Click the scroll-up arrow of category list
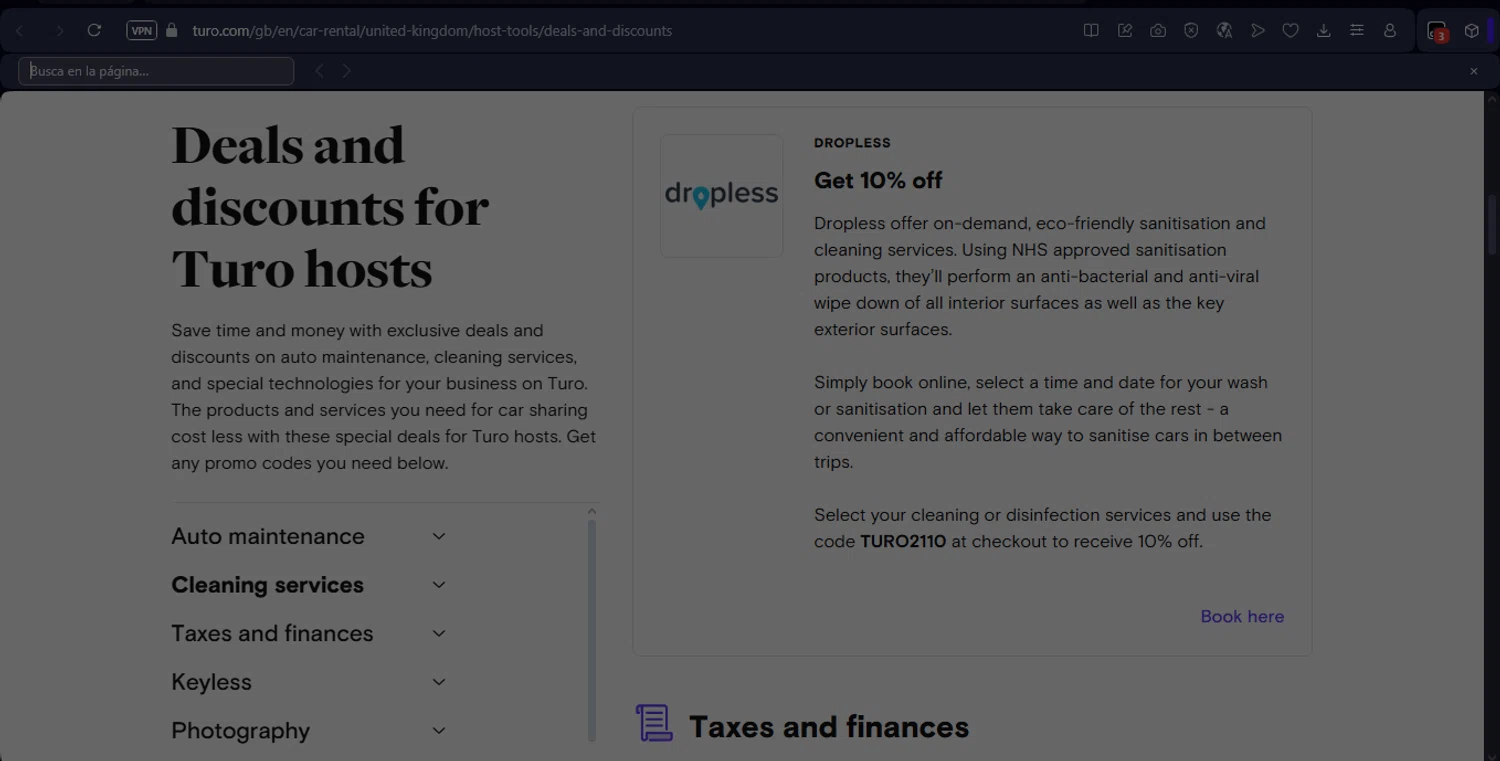 pos(592,511)
